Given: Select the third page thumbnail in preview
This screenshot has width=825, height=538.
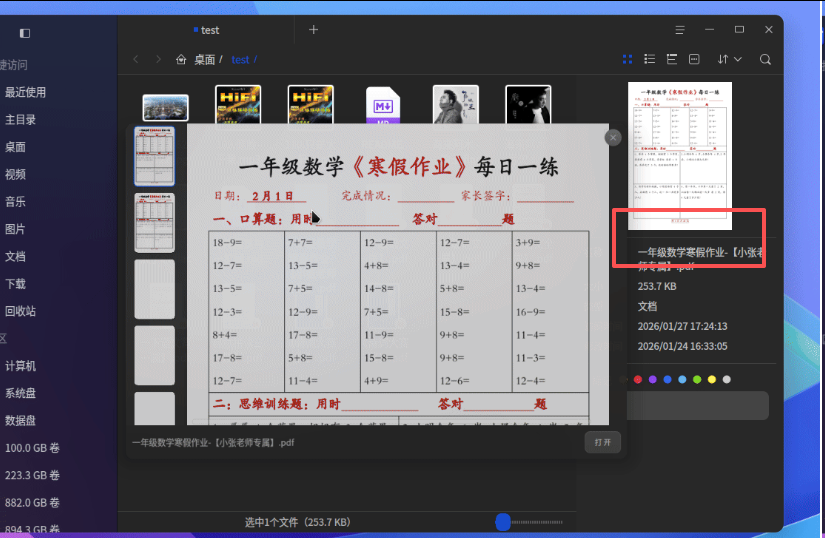Looking at the screenshot, I should [154, 289].
